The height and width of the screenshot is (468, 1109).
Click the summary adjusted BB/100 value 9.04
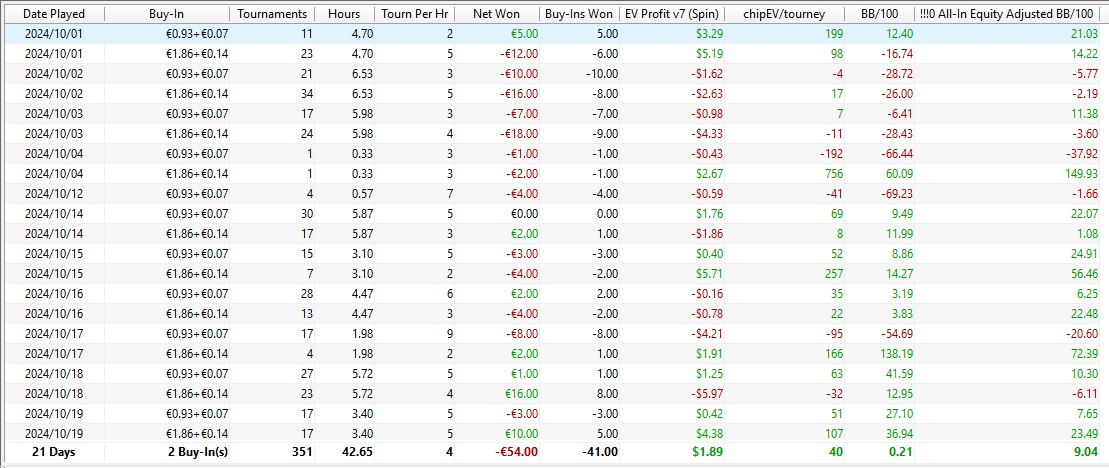pos(1086,454)
